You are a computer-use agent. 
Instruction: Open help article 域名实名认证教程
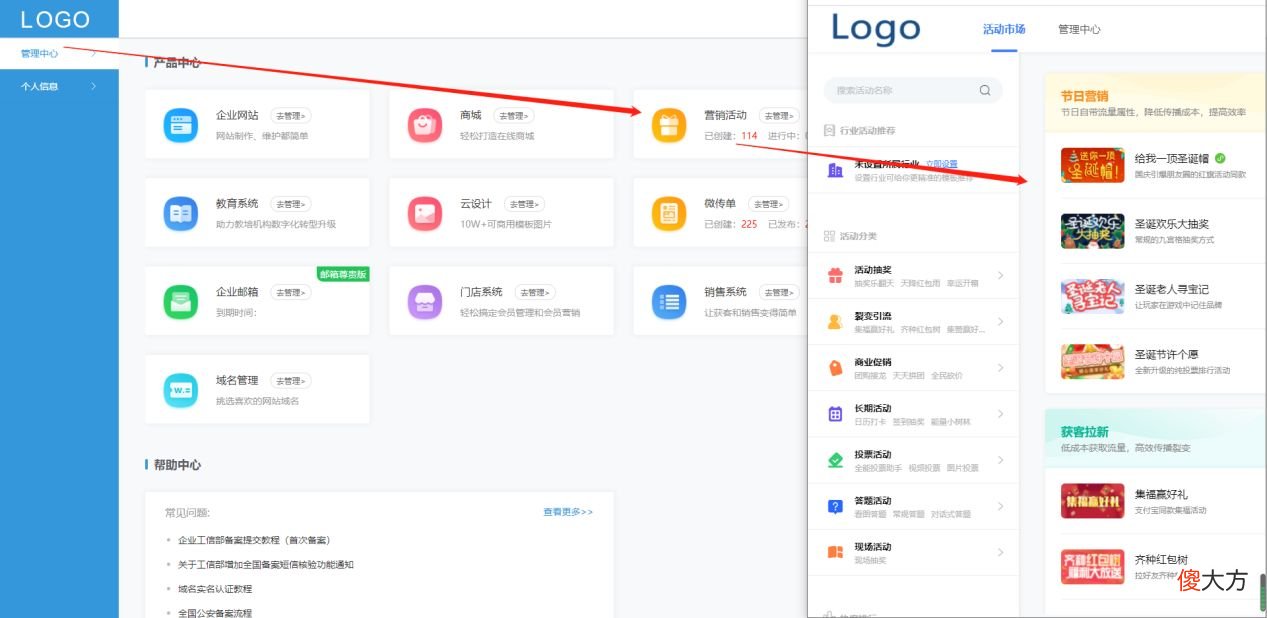pyautogui.click(x=215, y=589)
